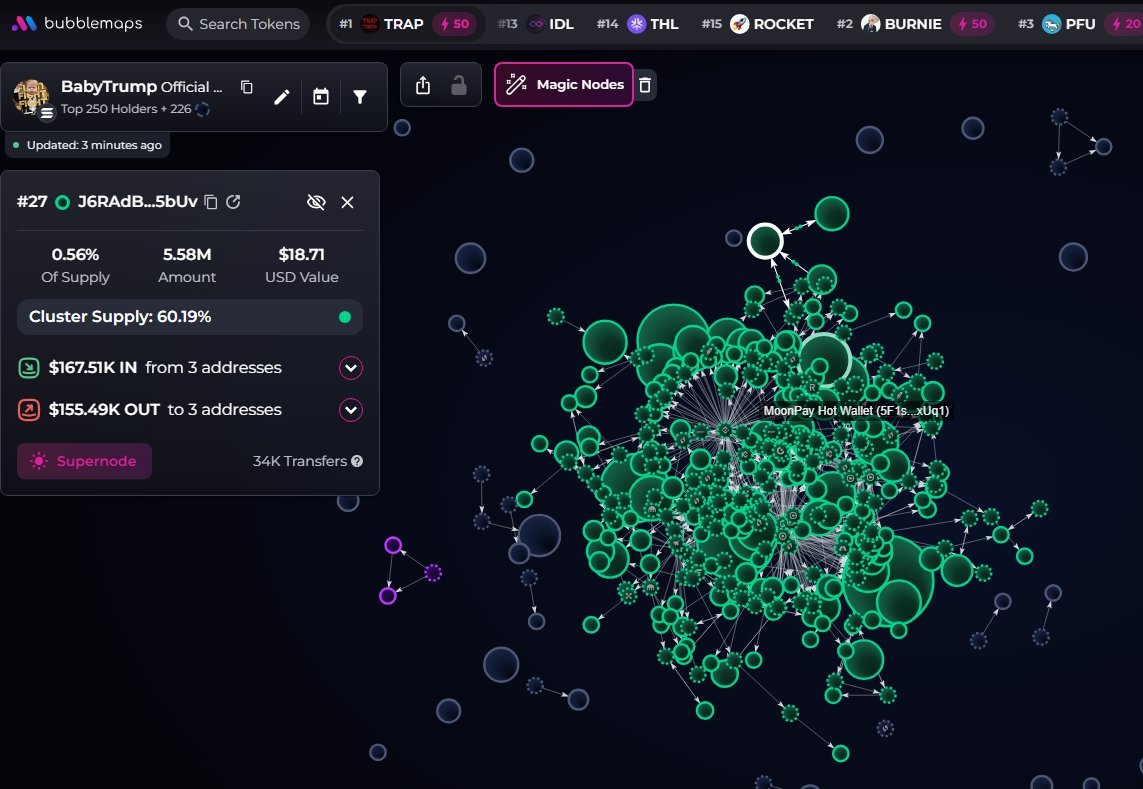This screenshot has height=789, width=1143.
Task: Open the bubblemaps home logo
Action: pyautogui.click(x=77, y=23)
